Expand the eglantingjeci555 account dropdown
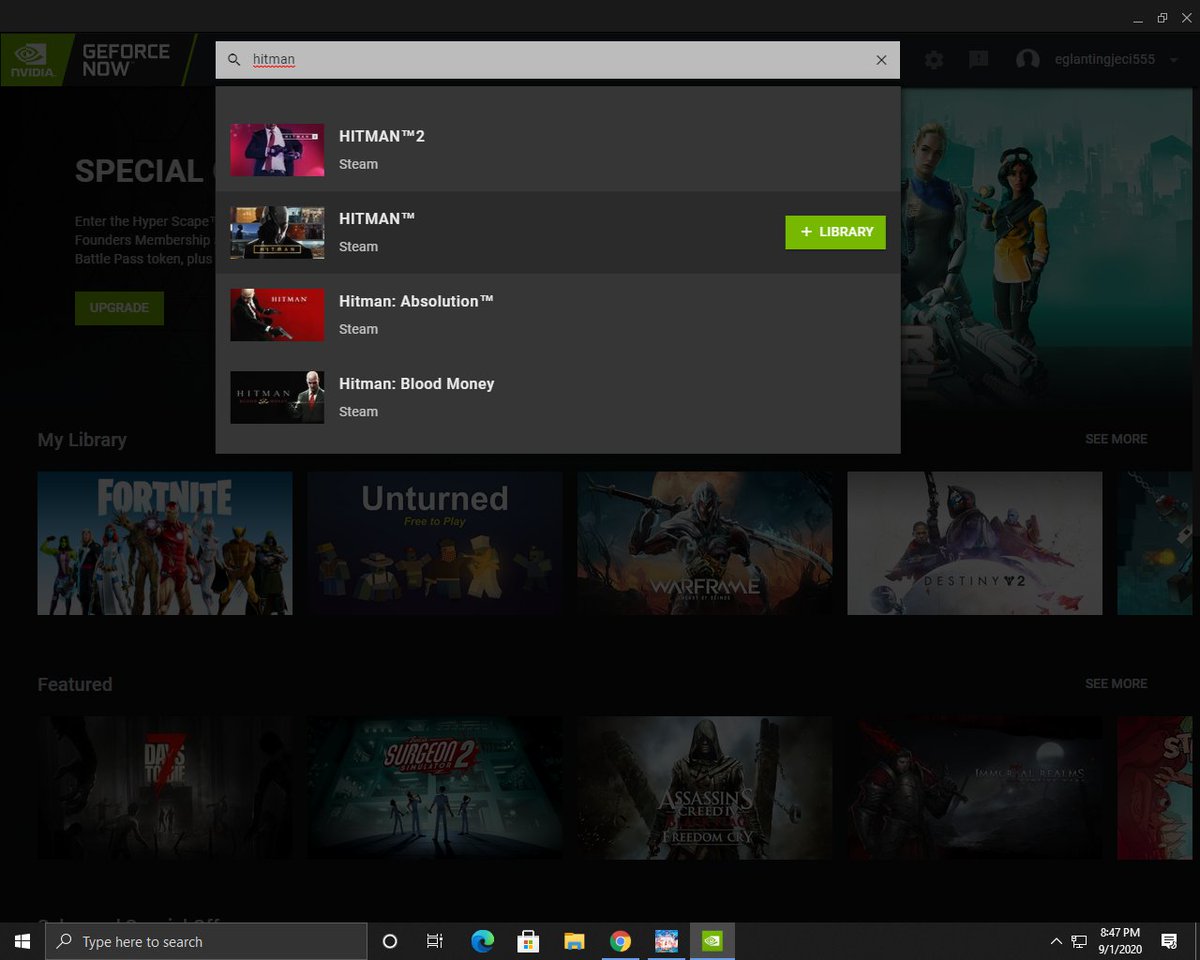The image size is (1200, 960). tap(1174, 60)
